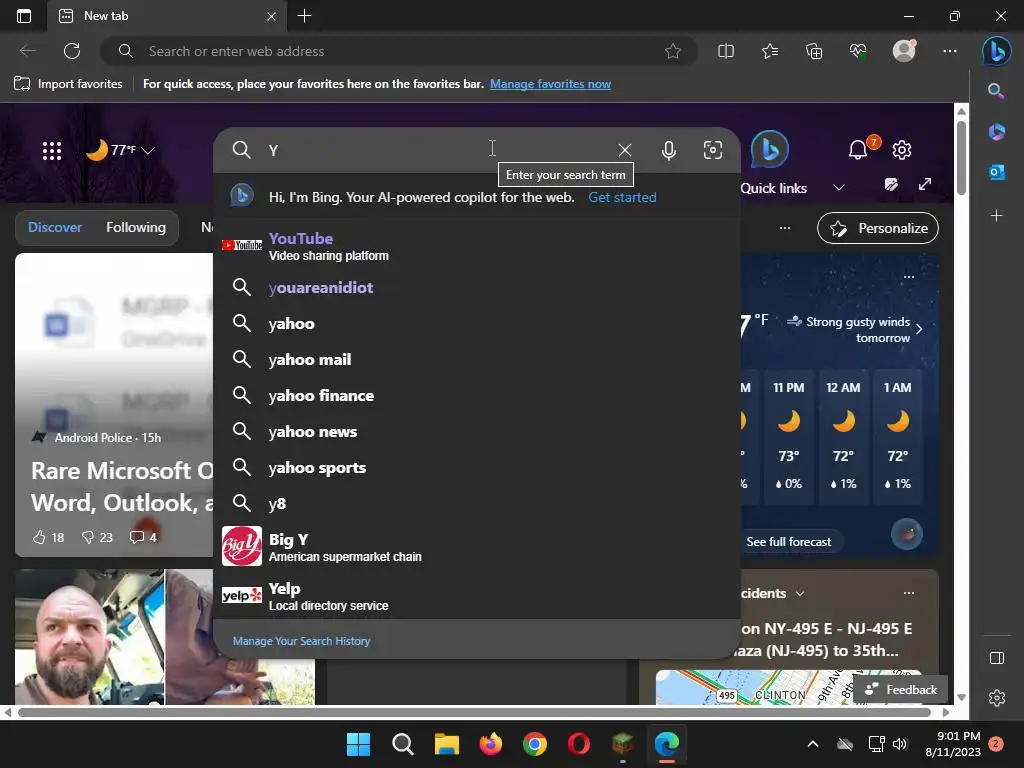Select the yahoo suggestion

point(477,323)
